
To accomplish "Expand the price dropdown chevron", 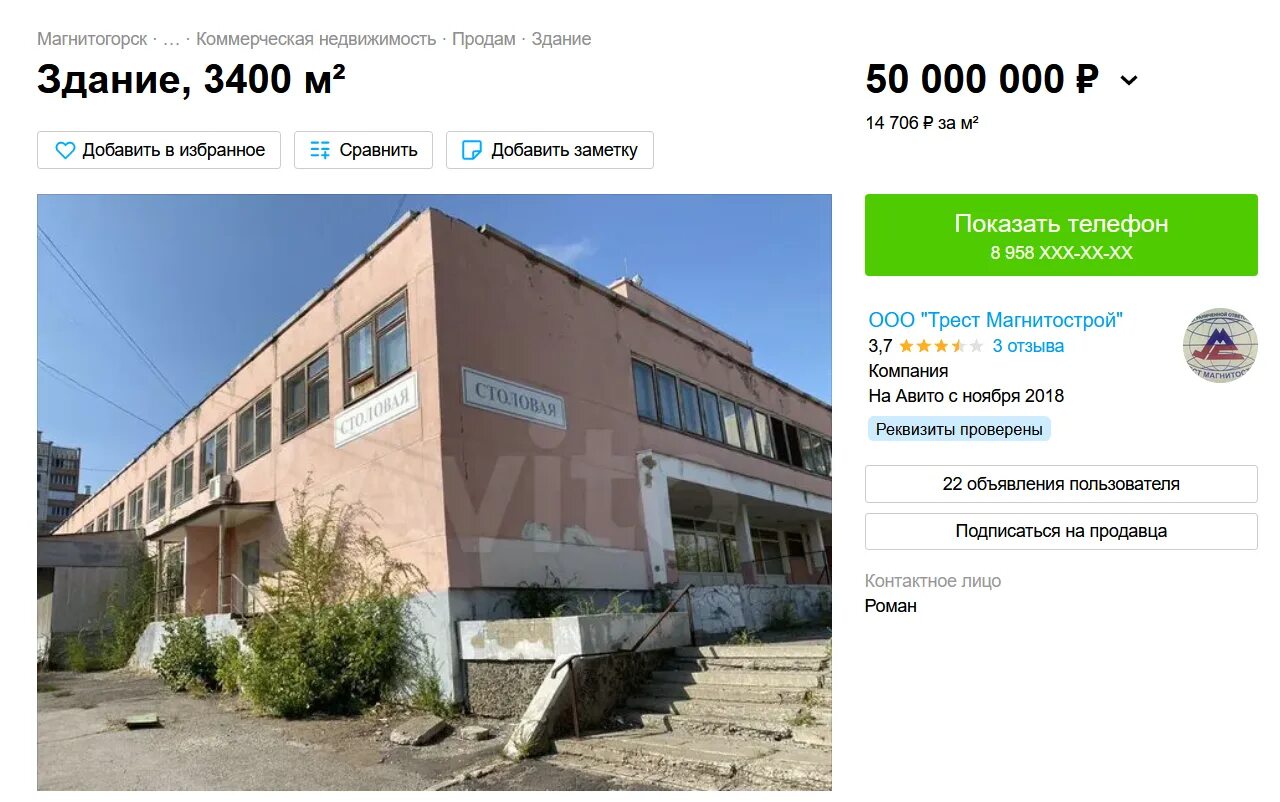I will [x=1129, y=80].
